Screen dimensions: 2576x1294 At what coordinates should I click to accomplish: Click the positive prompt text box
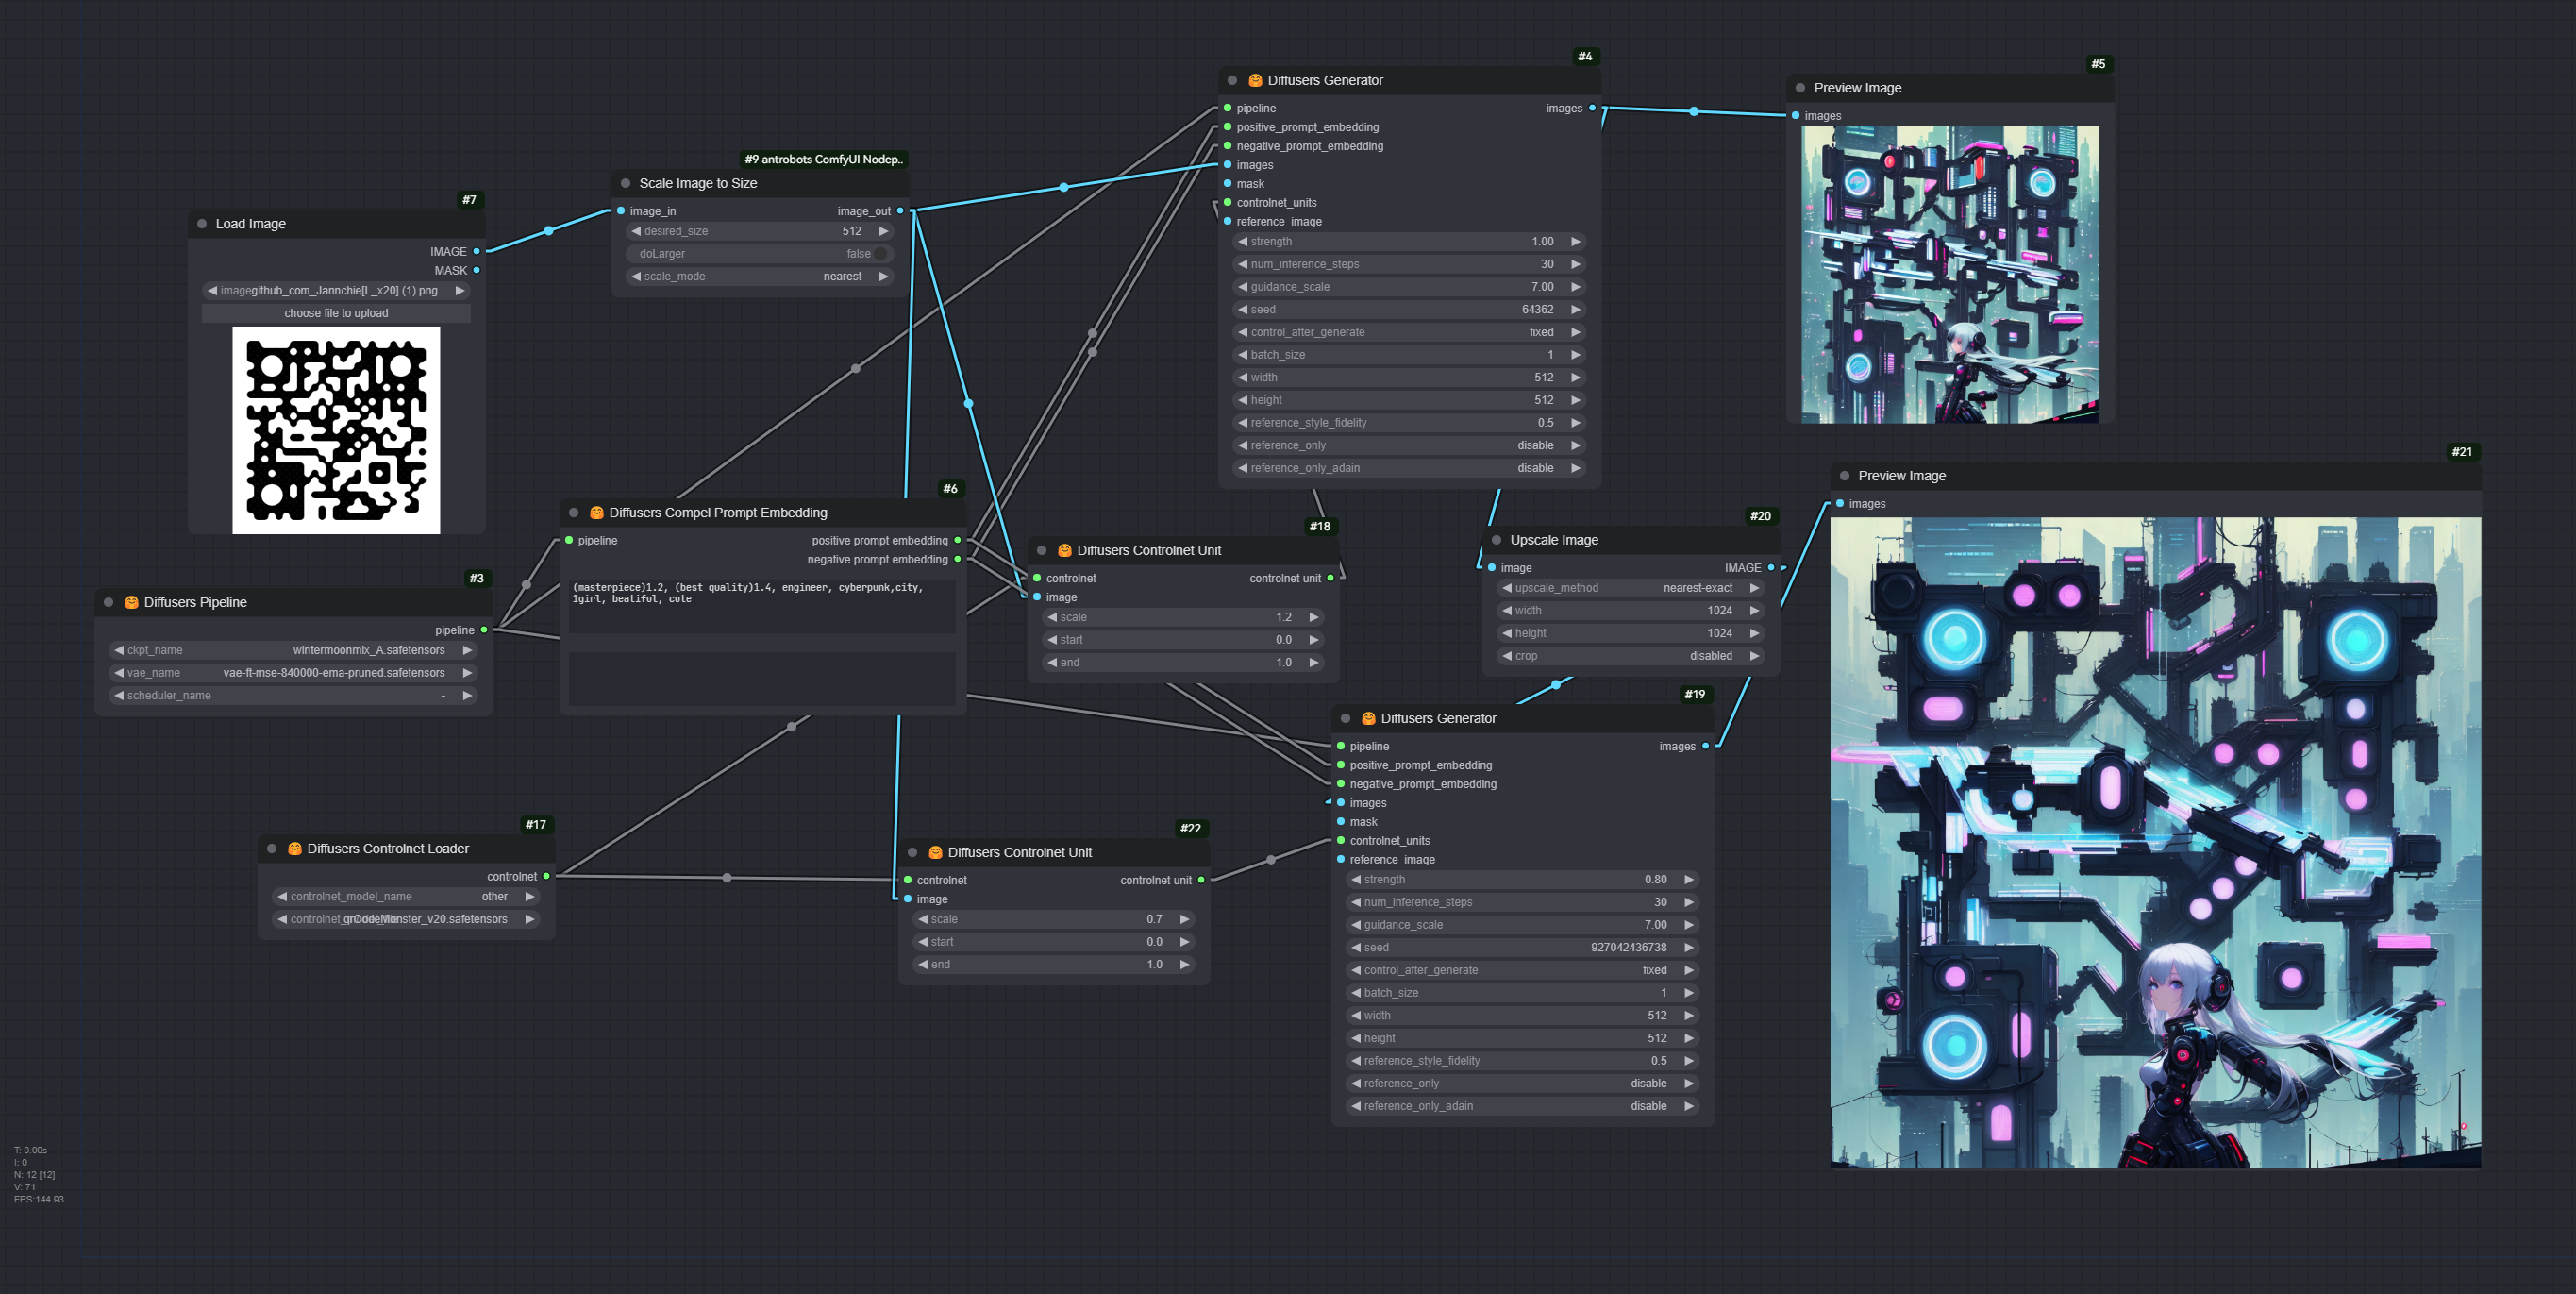coord(762,604)
